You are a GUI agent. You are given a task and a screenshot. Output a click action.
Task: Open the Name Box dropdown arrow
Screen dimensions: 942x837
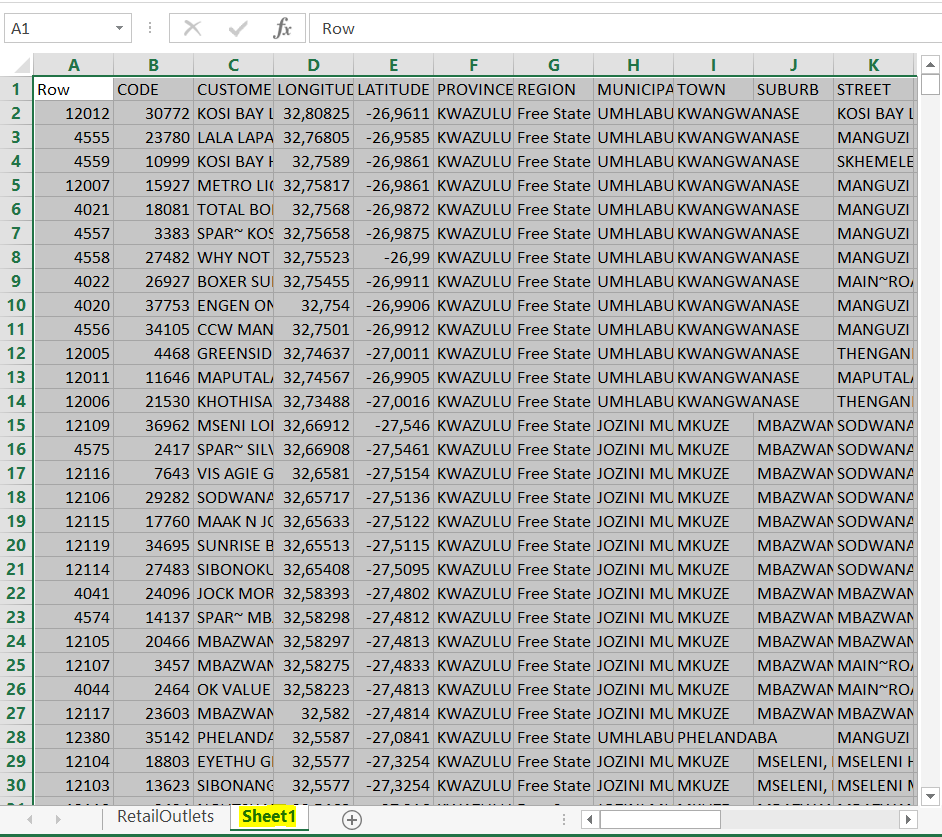(120, 28)
